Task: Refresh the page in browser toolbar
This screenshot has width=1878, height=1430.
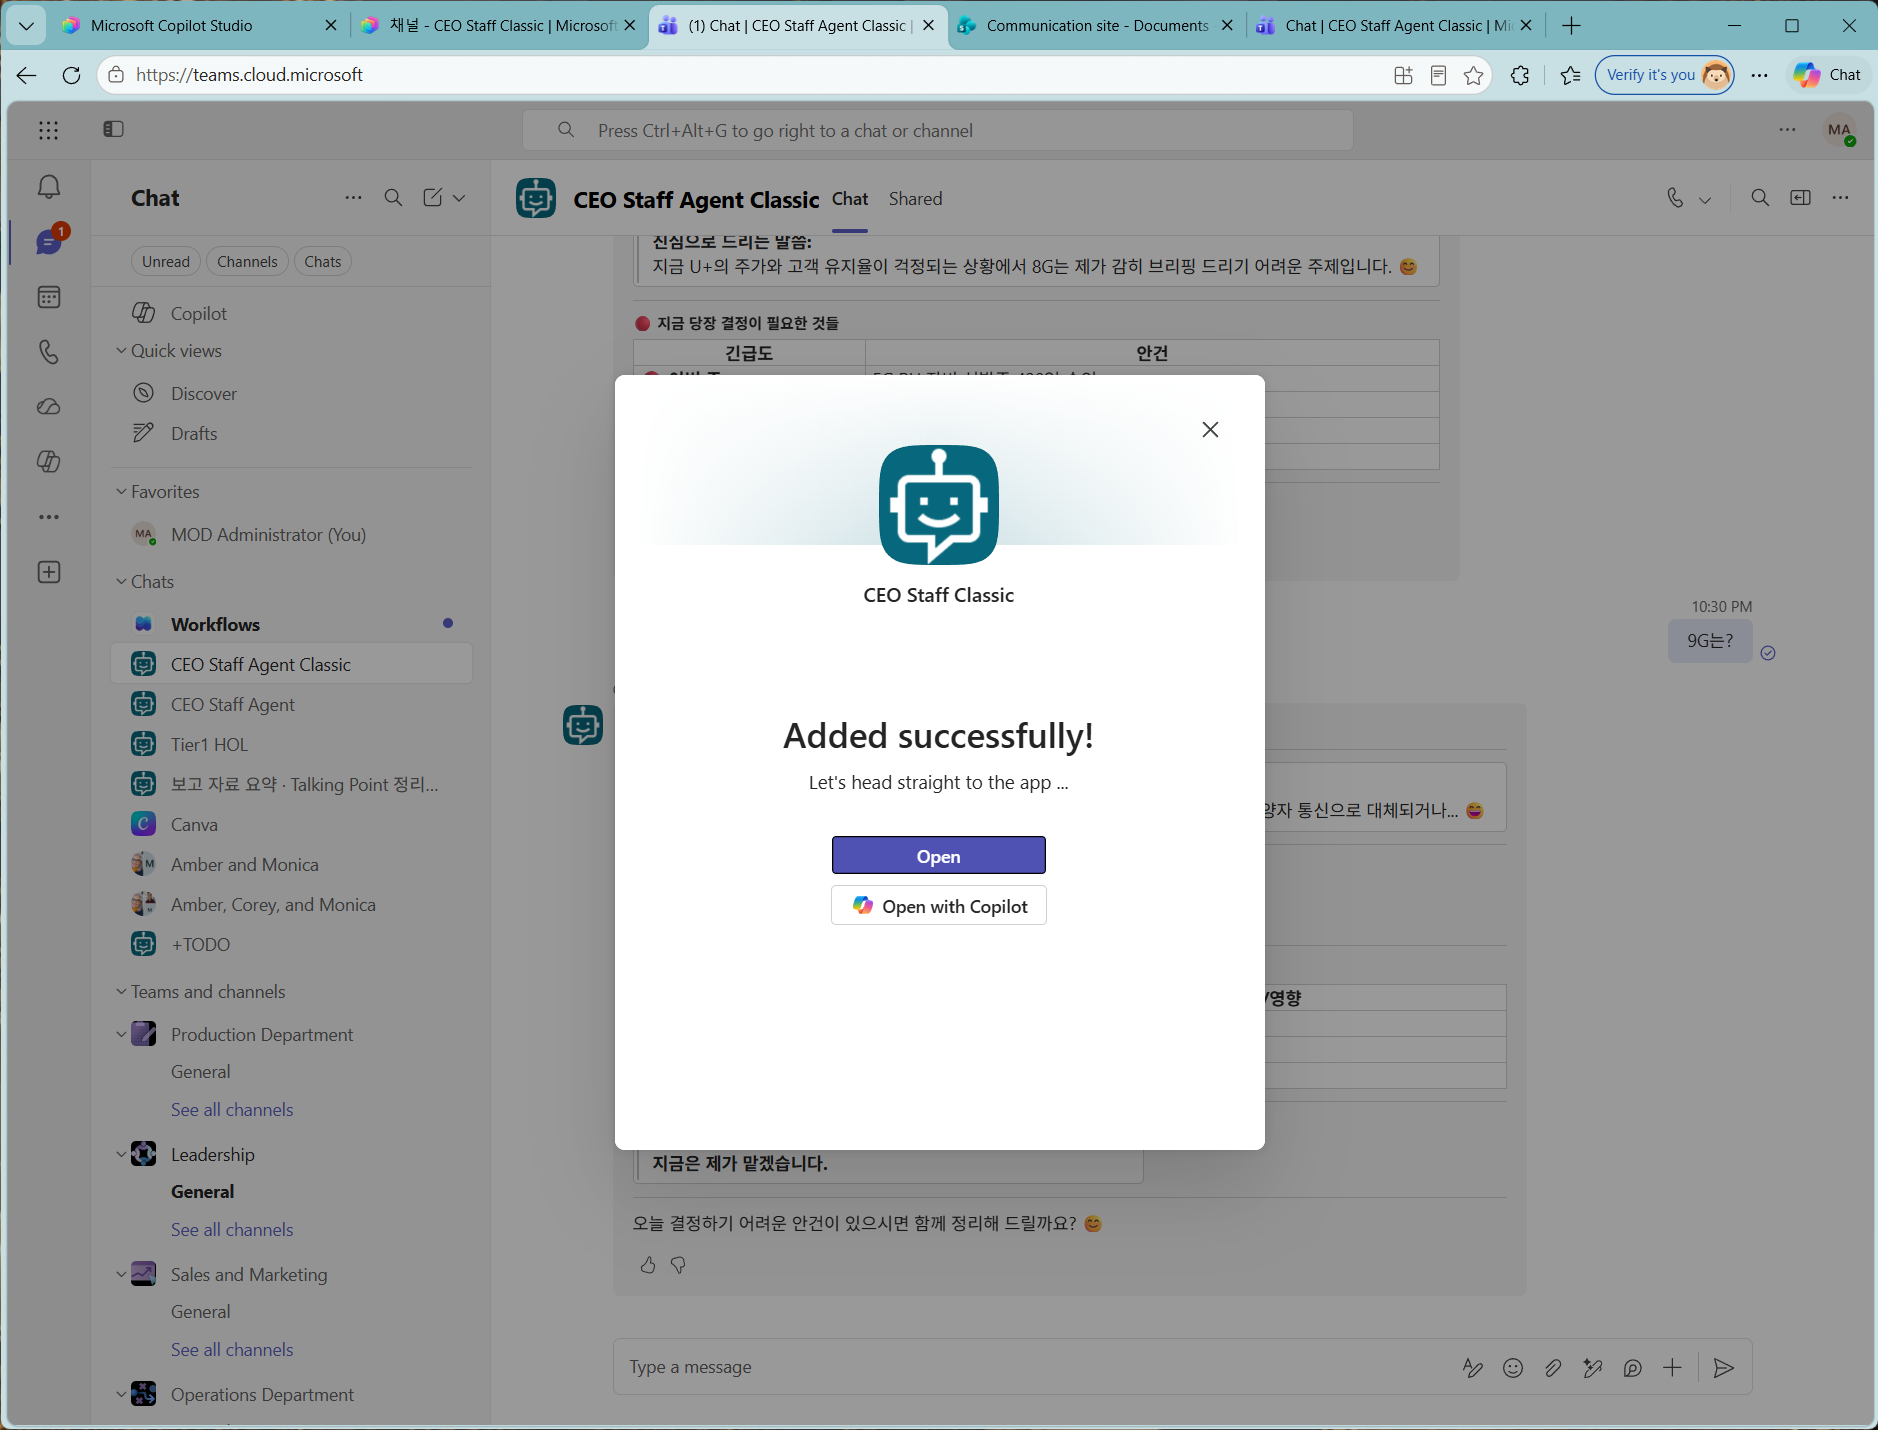Action: 71,75
